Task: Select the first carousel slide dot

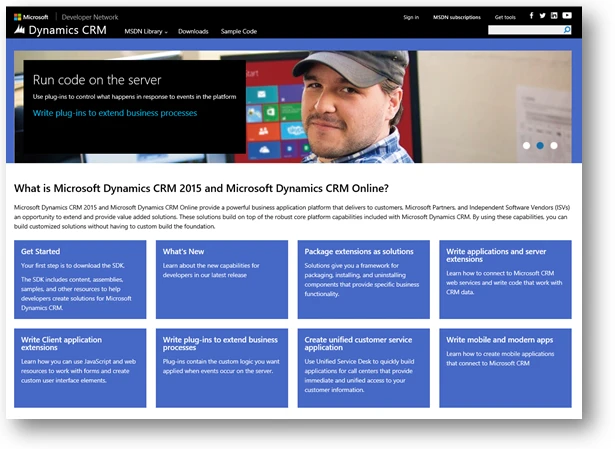Action: tap(526, 145)
